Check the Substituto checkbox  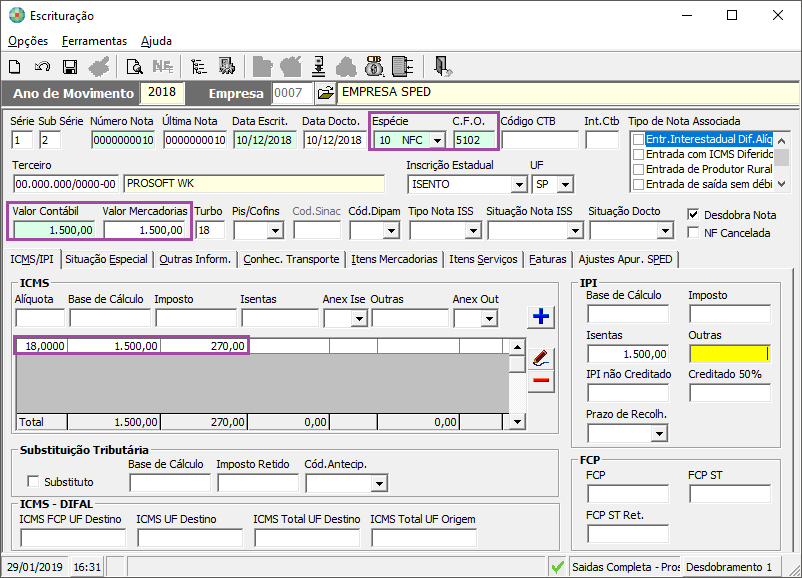34,482
